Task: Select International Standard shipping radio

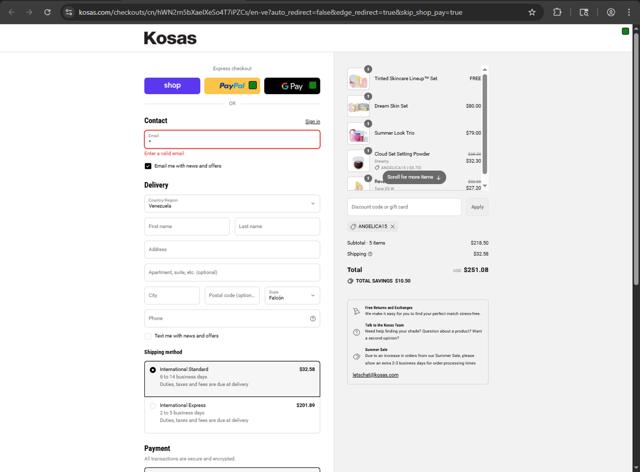Action: pos(153,370)
